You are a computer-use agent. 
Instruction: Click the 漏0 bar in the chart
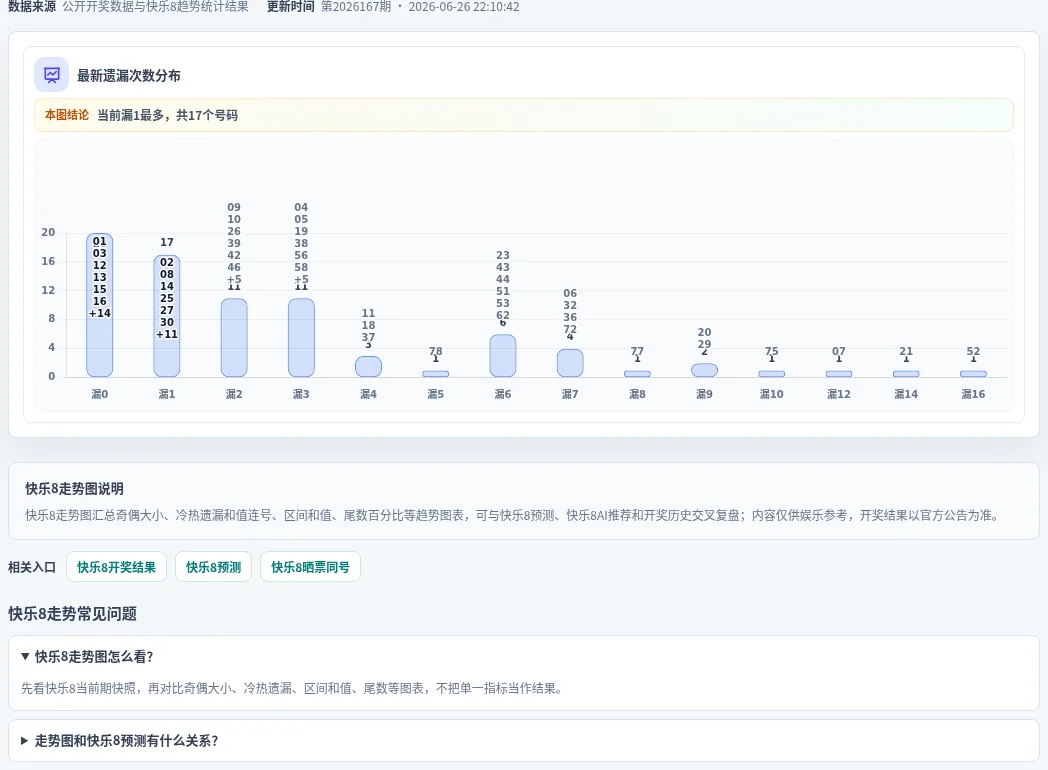tap(100, 305)
